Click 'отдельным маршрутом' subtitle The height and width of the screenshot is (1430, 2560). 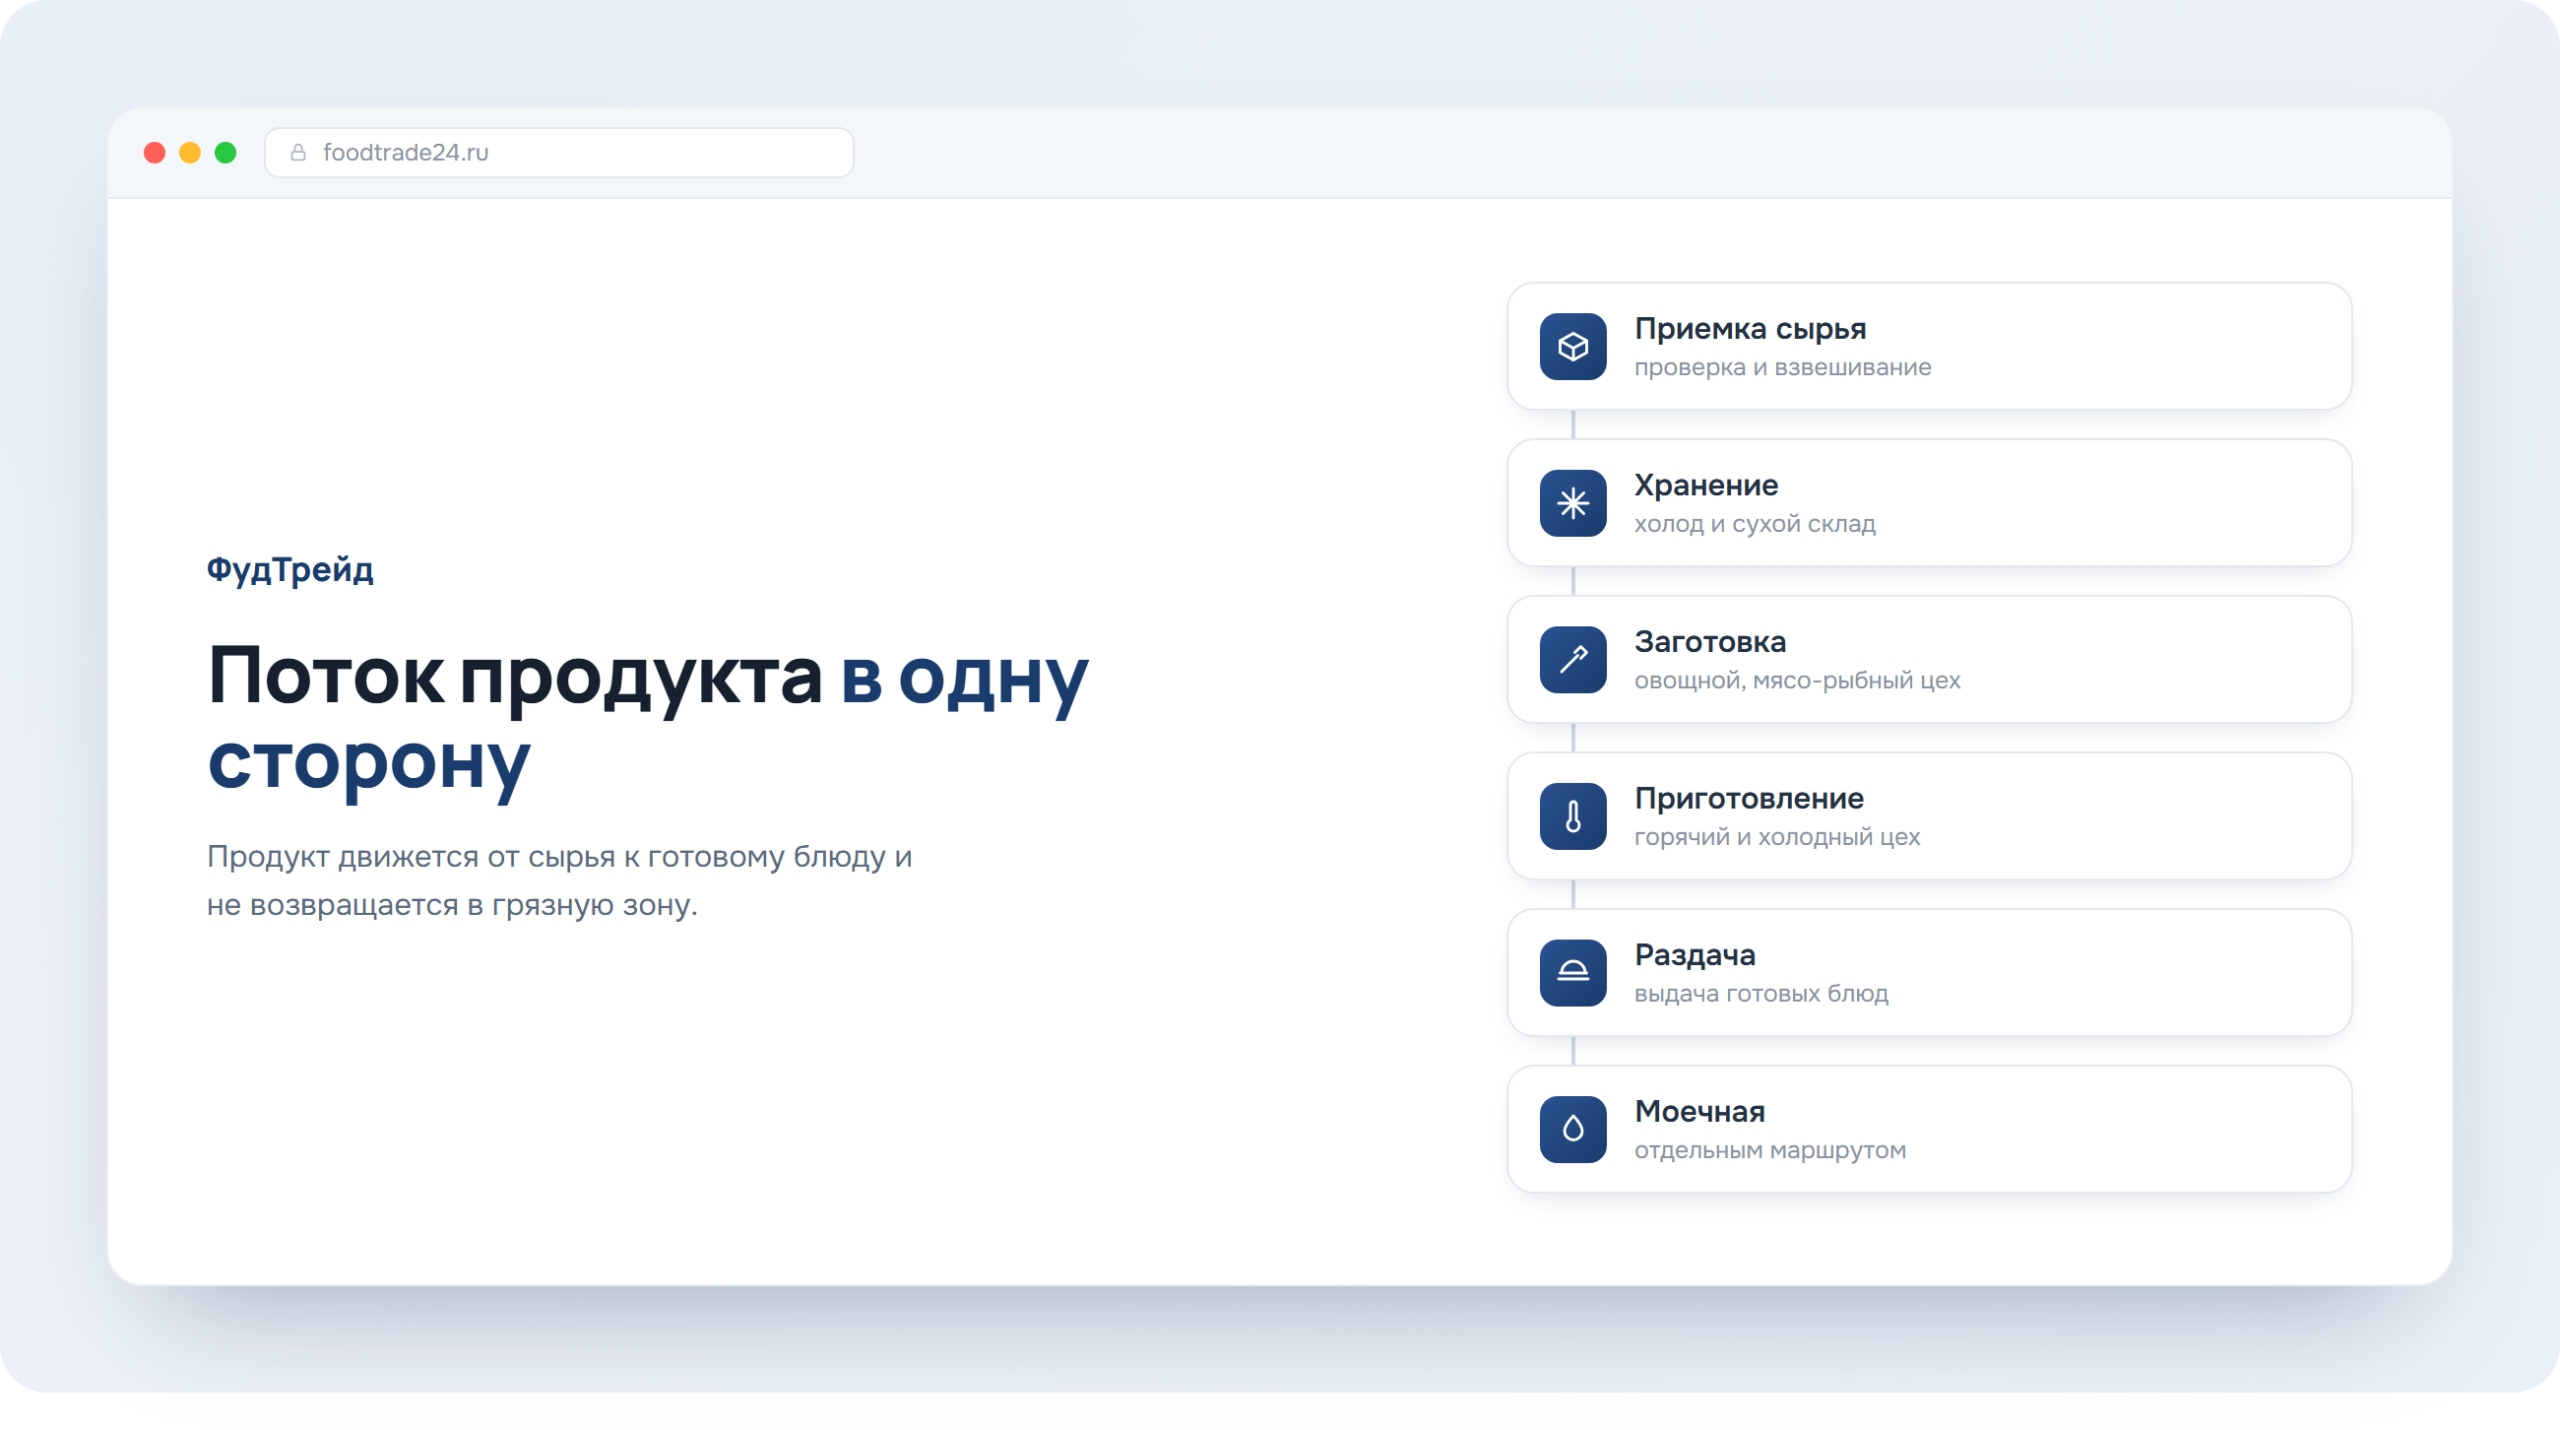1770,1150
